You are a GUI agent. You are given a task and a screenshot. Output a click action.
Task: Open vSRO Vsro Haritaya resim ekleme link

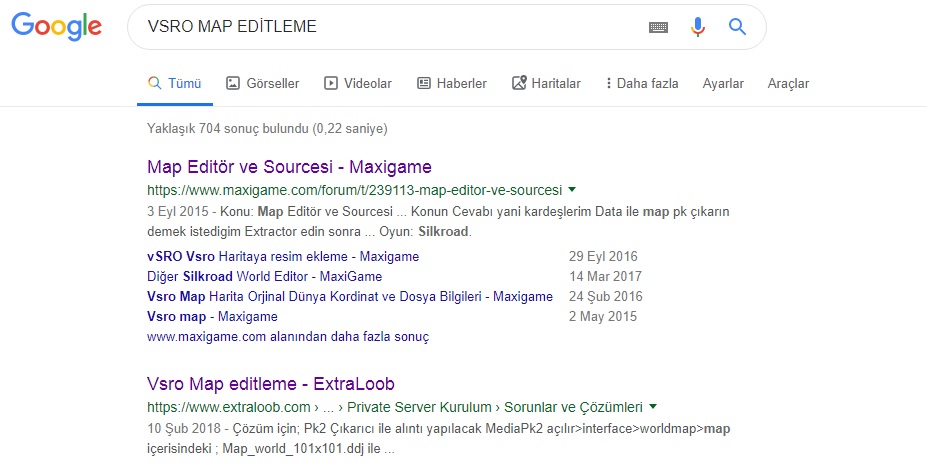(283, 257)
